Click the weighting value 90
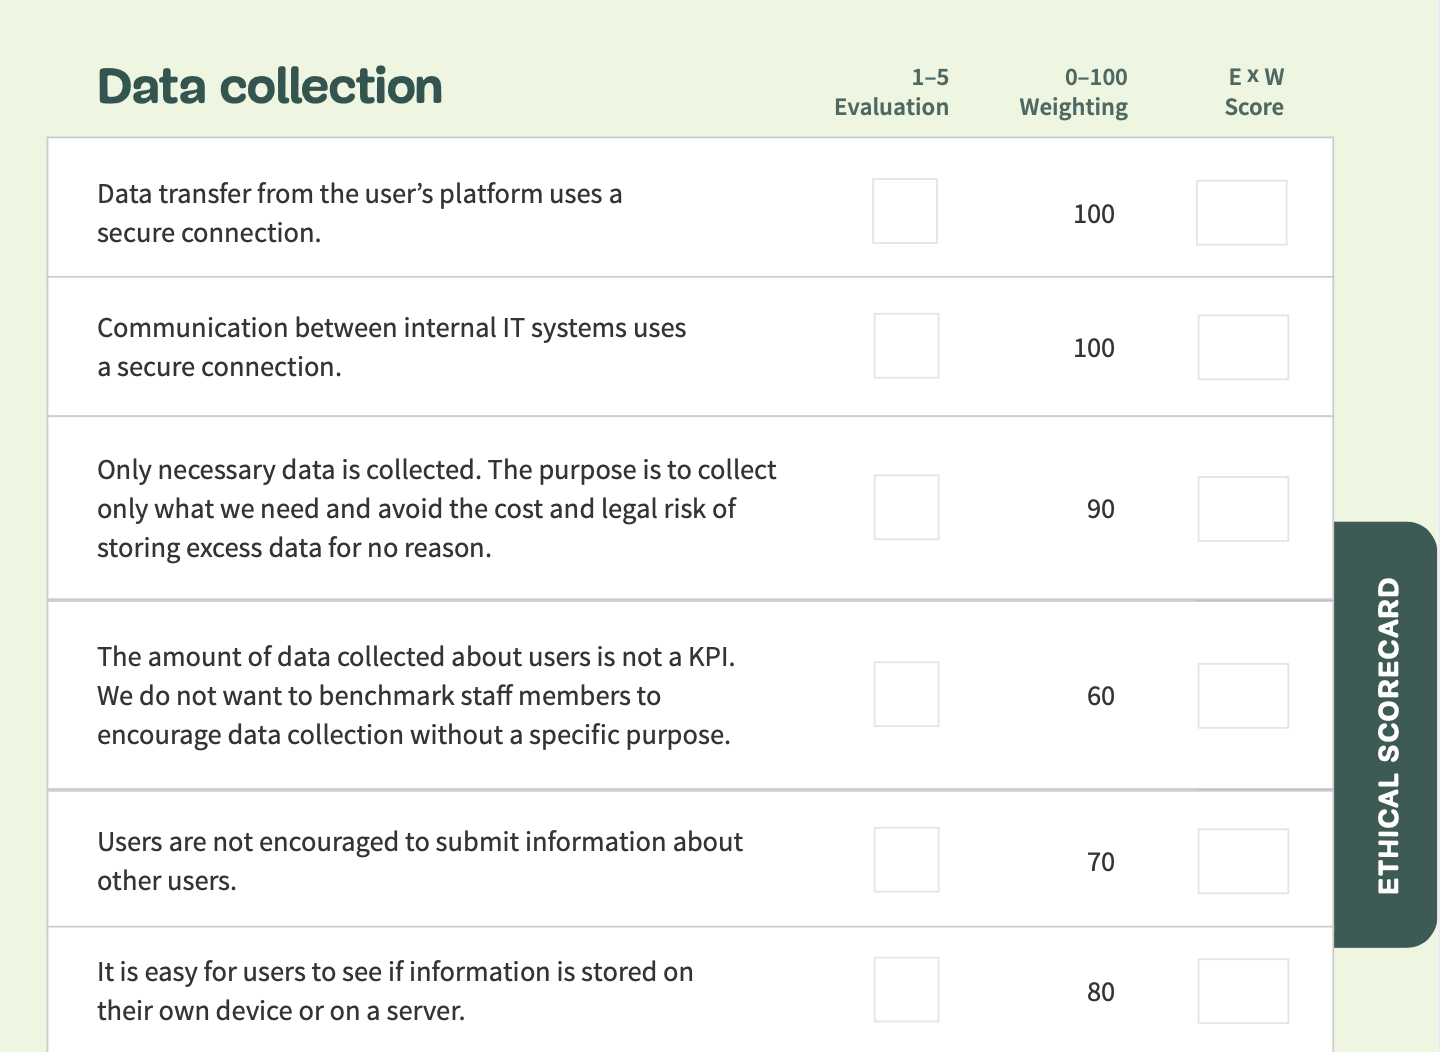 1100,509
